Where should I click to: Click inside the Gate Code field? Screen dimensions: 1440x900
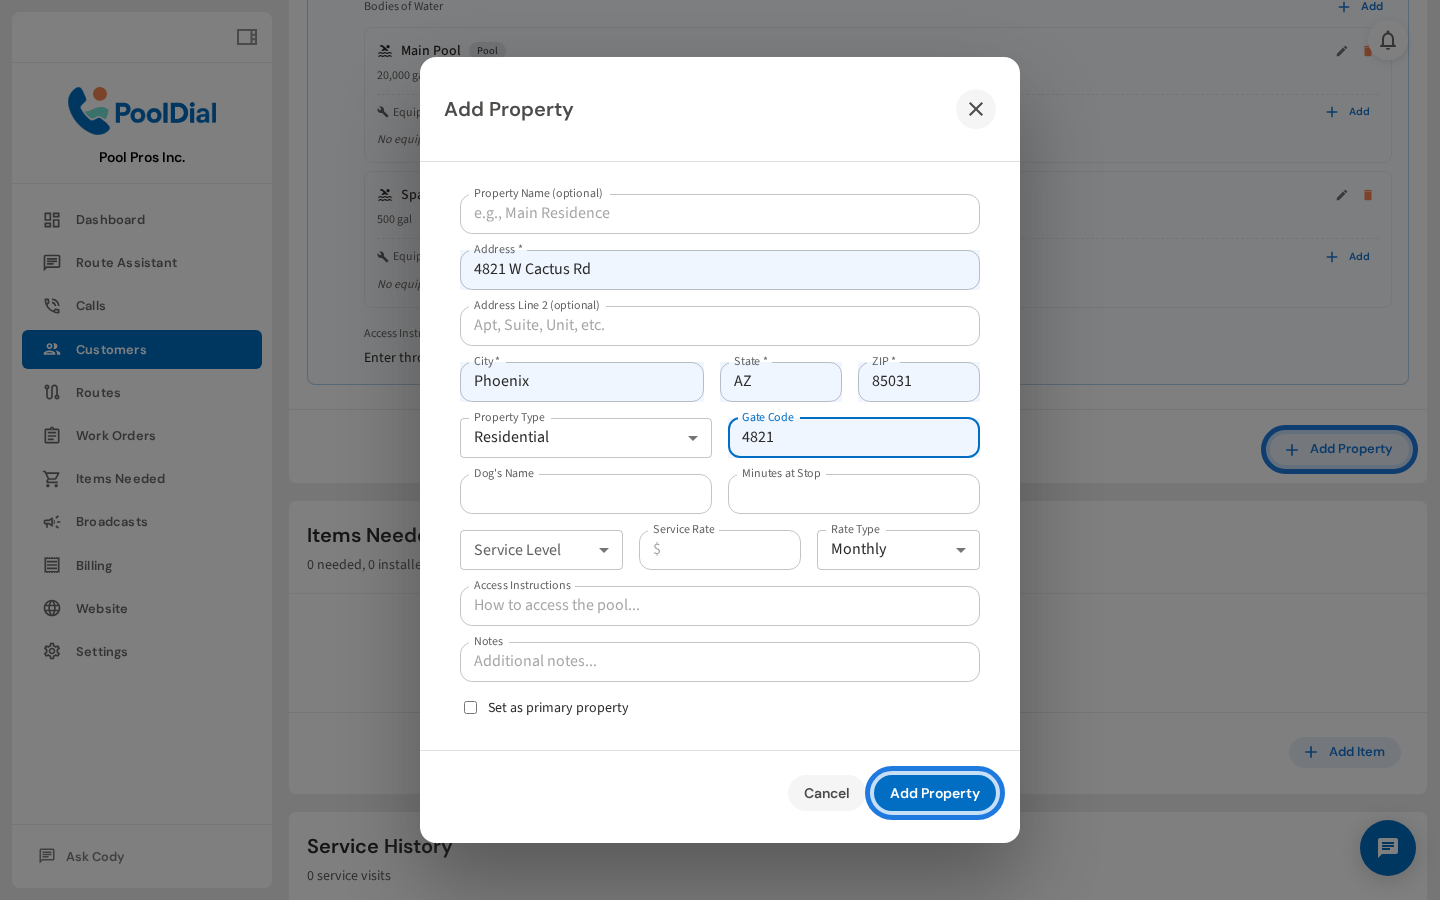pyautogui.click(x=854, y=437)
